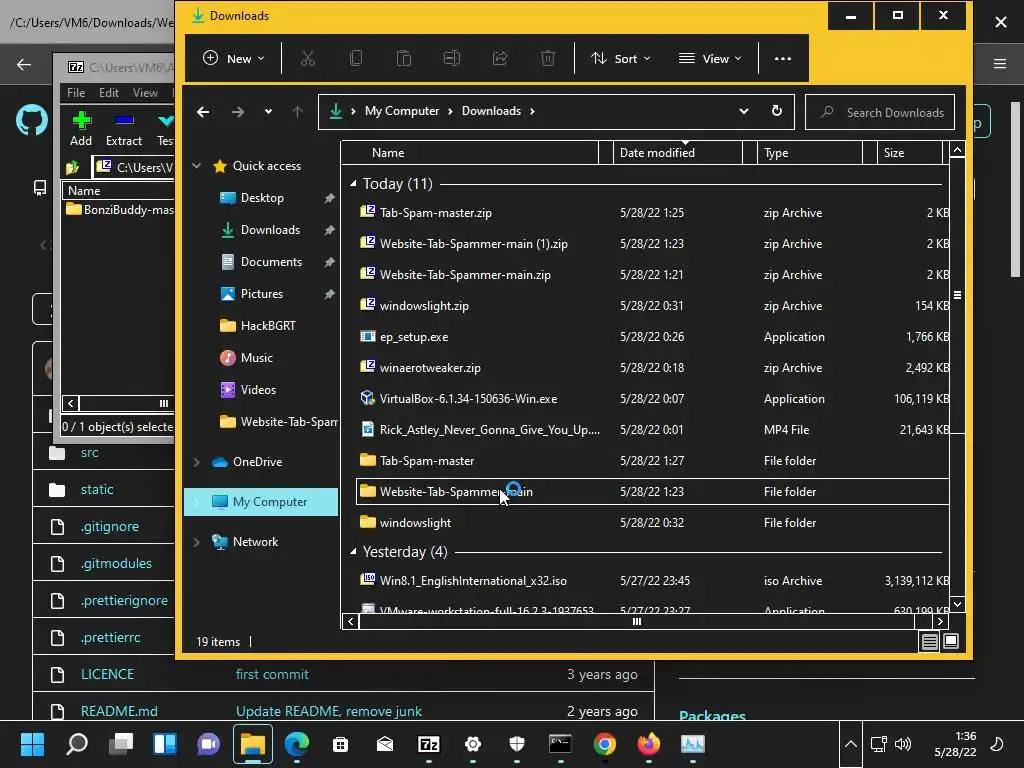Click the Copy icon in Explorer toolbar
This screenshot has height=768, width=1024.
tap(356, 59)
